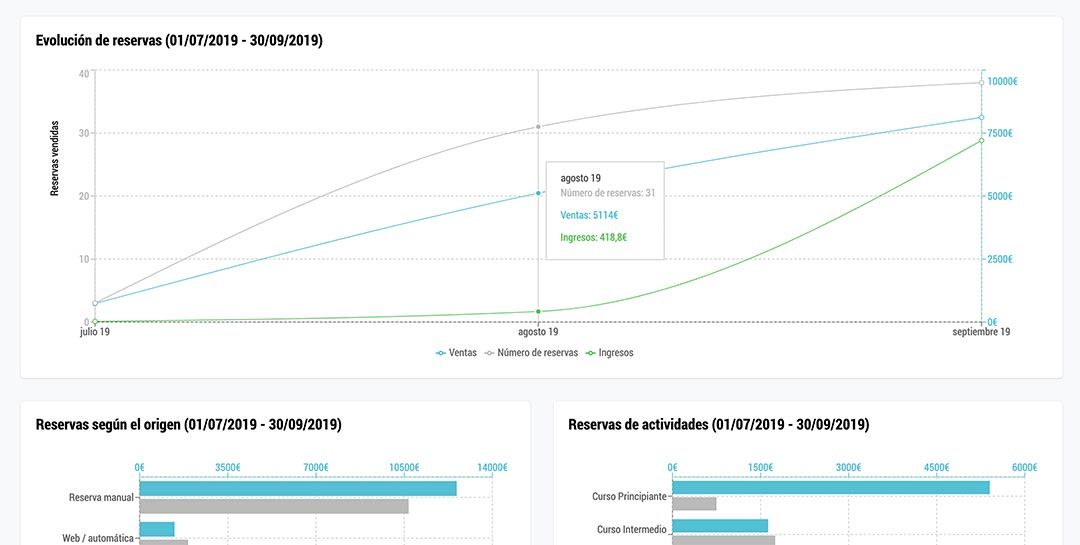The width and height of the screenshot is (1080, 545).
Task: Click the 'Reserva manual' row label
Action: click(101, 497)
